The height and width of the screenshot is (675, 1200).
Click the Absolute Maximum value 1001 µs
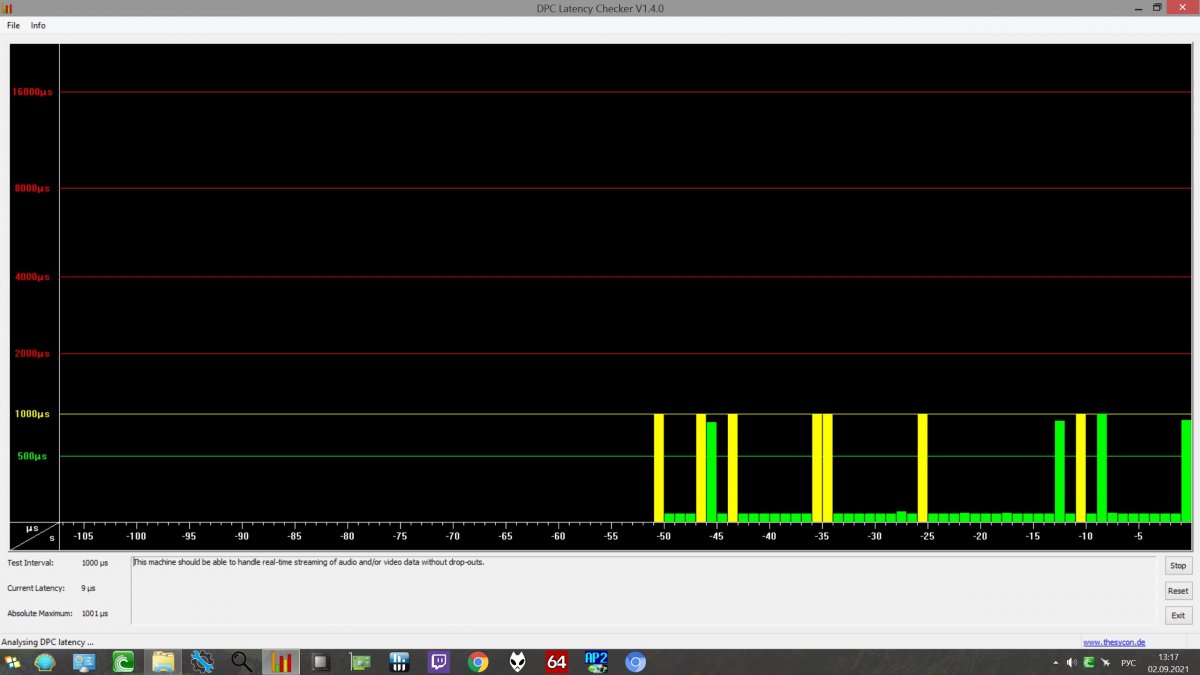95,613
